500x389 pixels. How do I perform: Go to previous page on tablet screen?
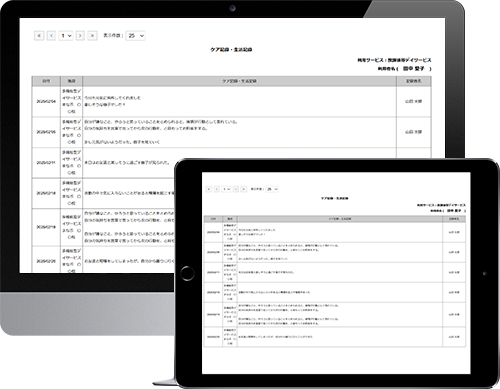tap(217, 189)
